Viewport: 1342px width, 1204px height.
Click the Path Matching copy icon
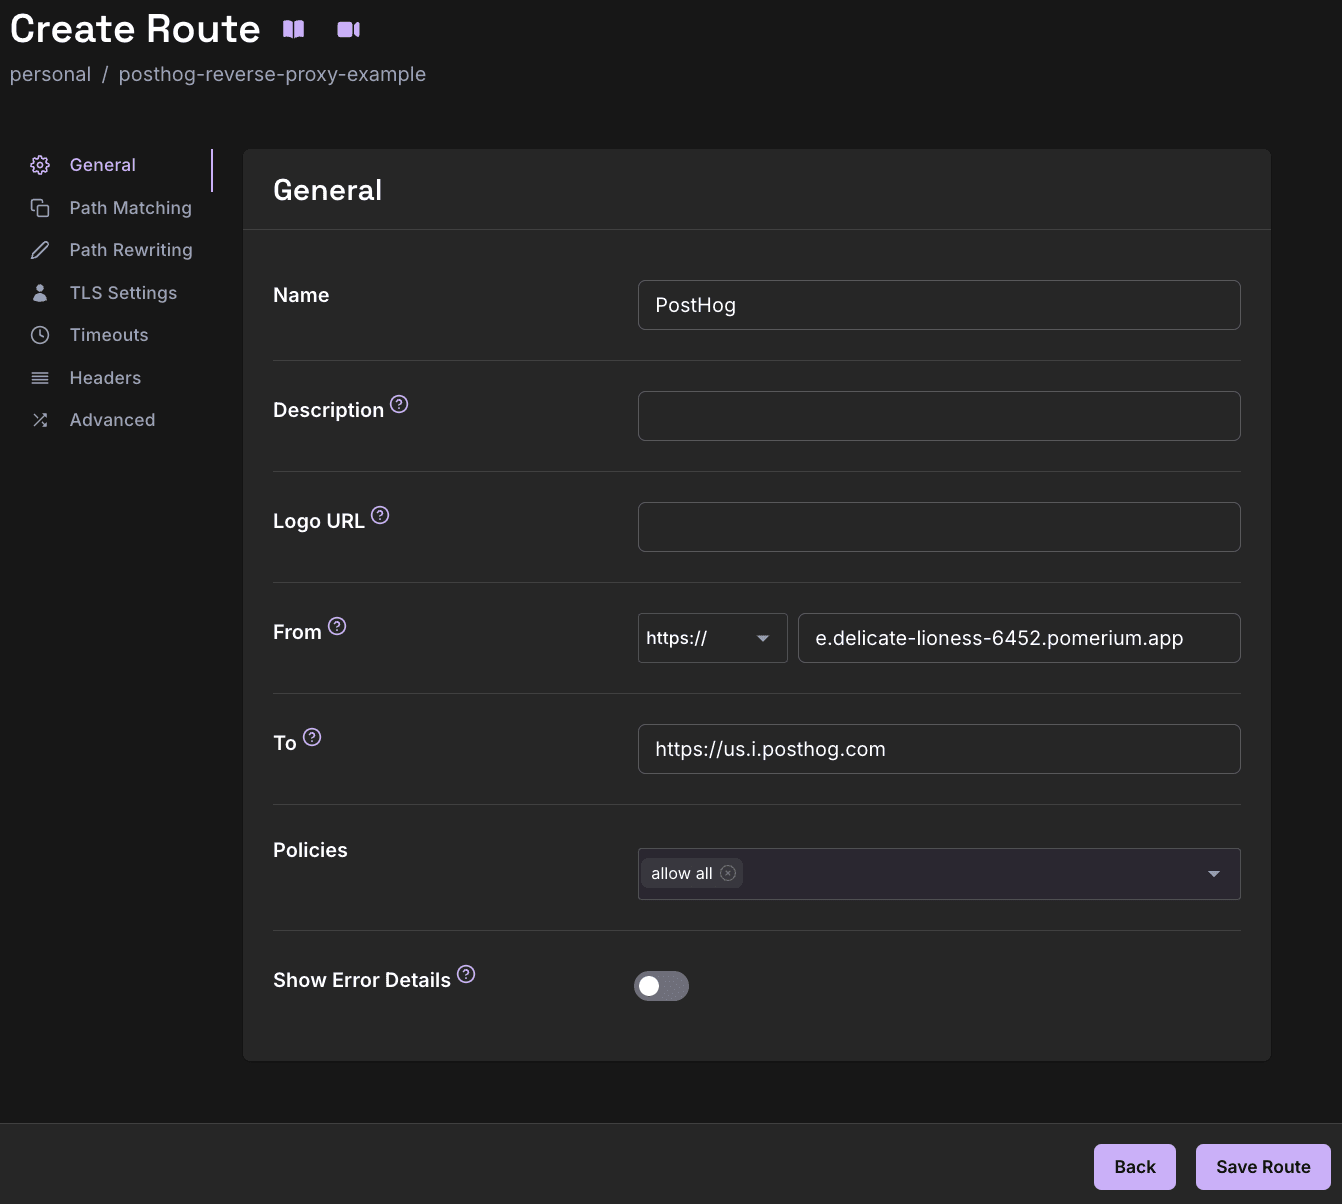pyautogui.click(x=40, y=208)
